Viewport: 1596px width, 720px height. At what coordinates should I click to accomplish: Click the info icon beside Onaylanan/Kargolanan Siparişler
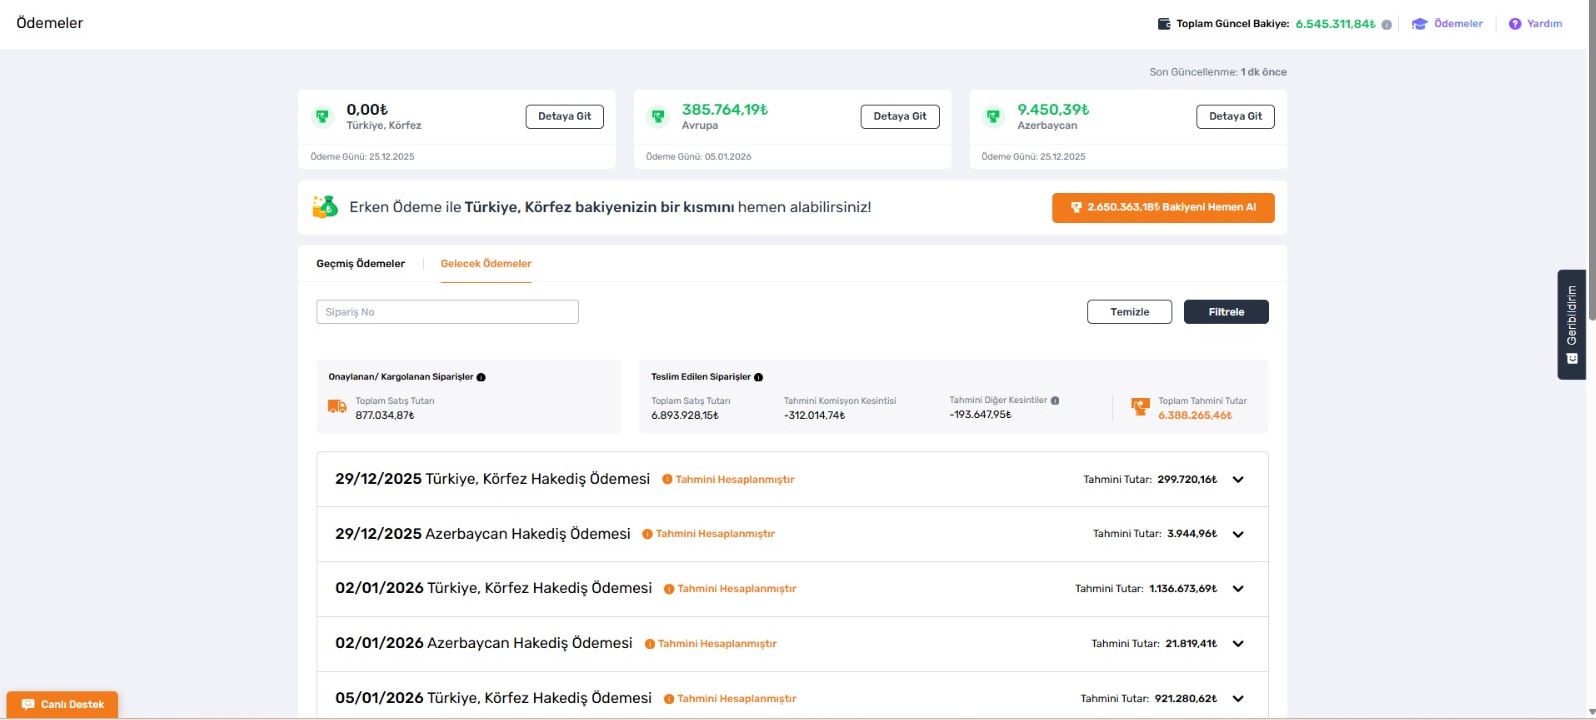pyautogui.click(x=481, y=377)
